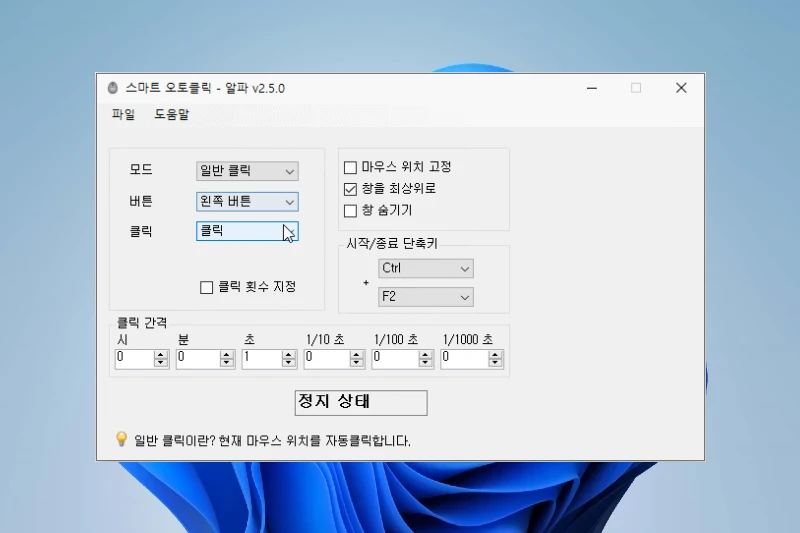Open the Ctrl modifier key dropdown

click(x=426, y=268)
